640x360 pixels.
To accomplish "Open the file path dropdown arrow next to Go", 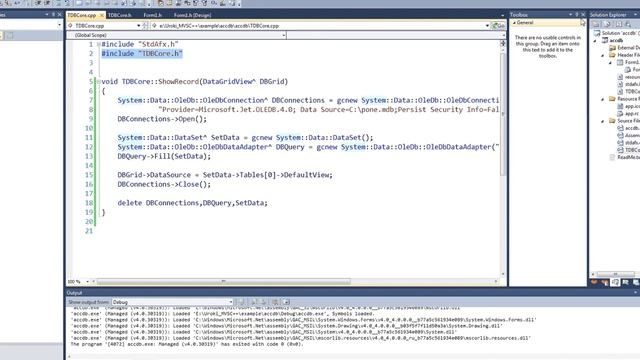I will pos(487,26).
